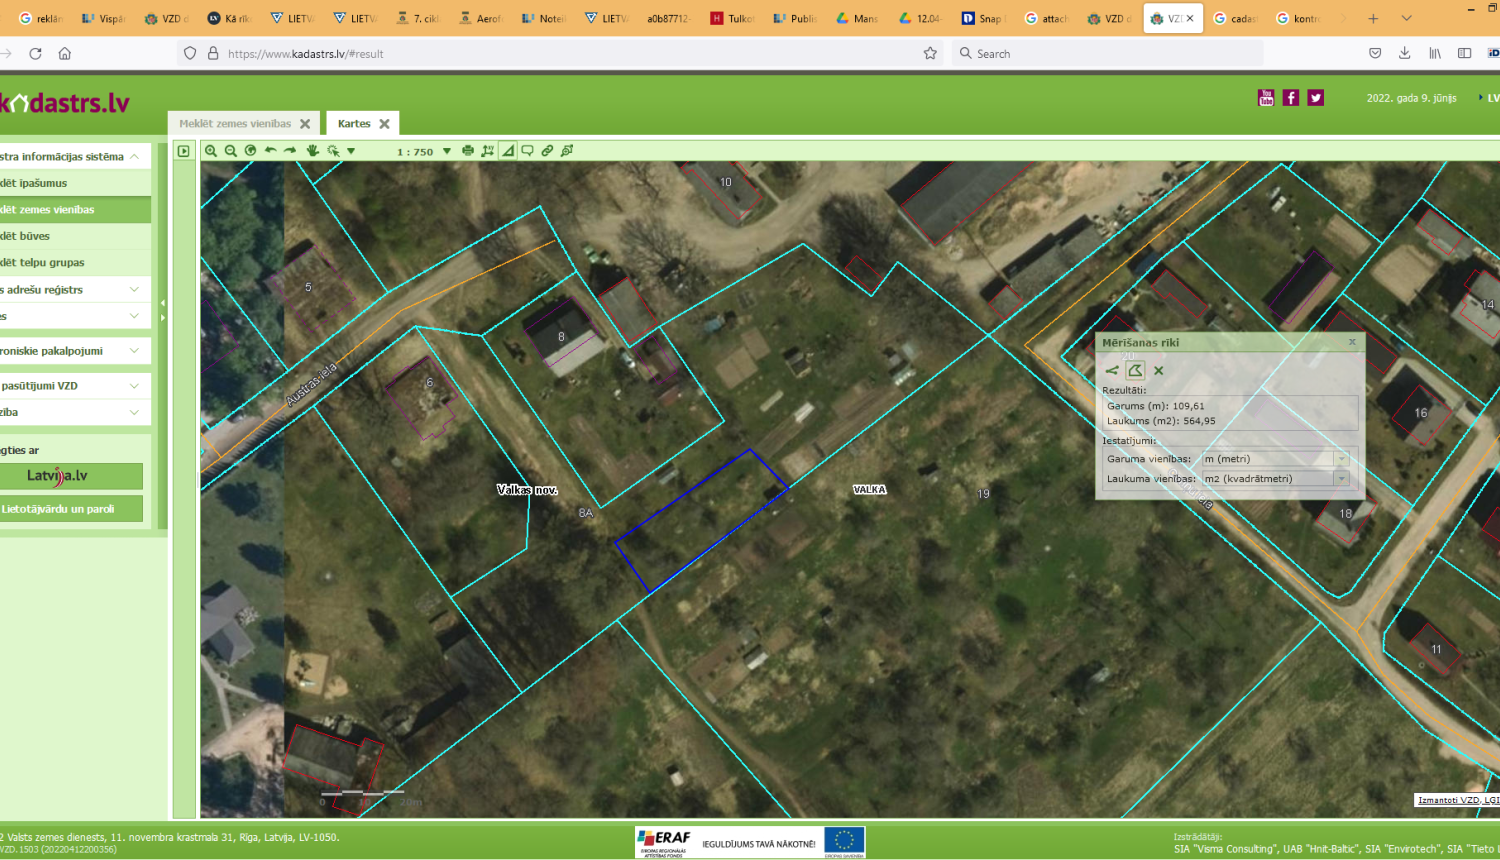
Task: Toggle polygon area measuring mode
Action: click(1135, 370)
